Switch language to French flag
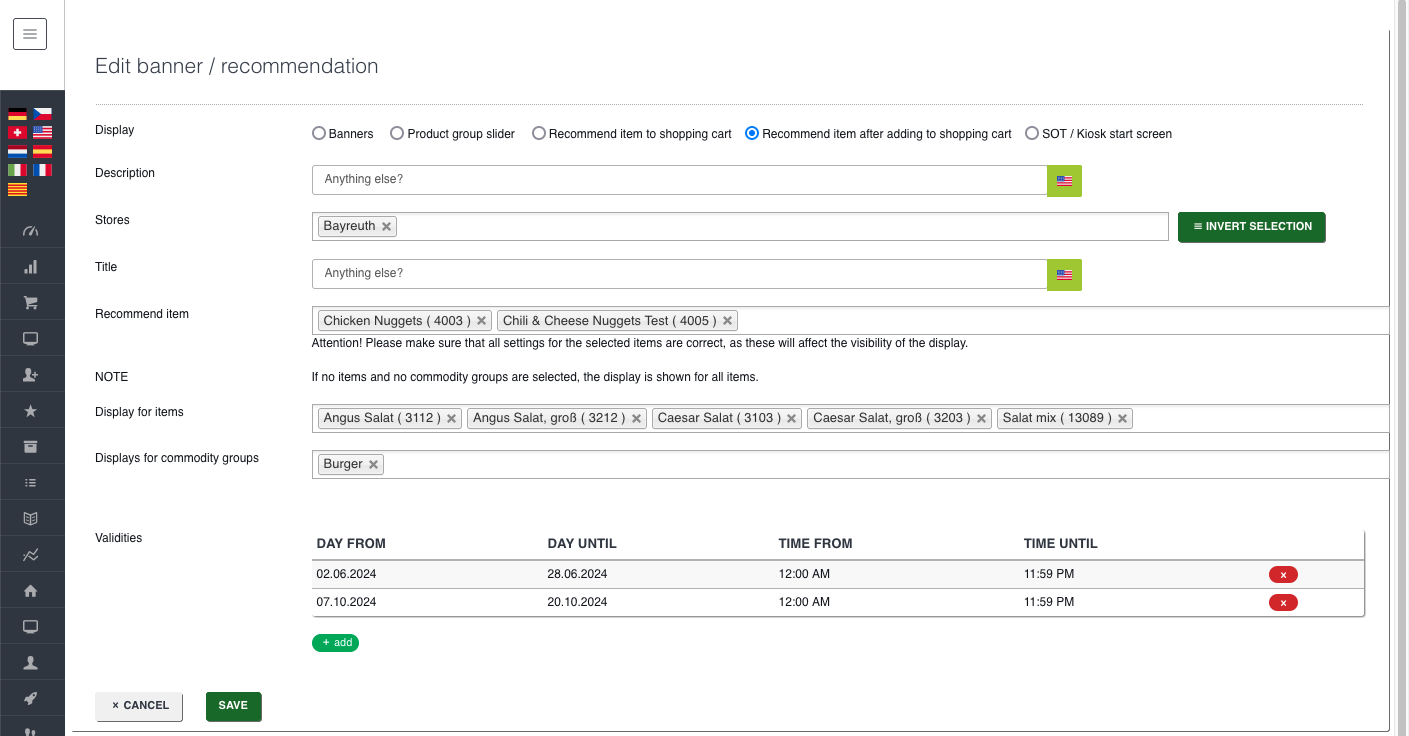 pyautogui.click(x=42, y=171)
